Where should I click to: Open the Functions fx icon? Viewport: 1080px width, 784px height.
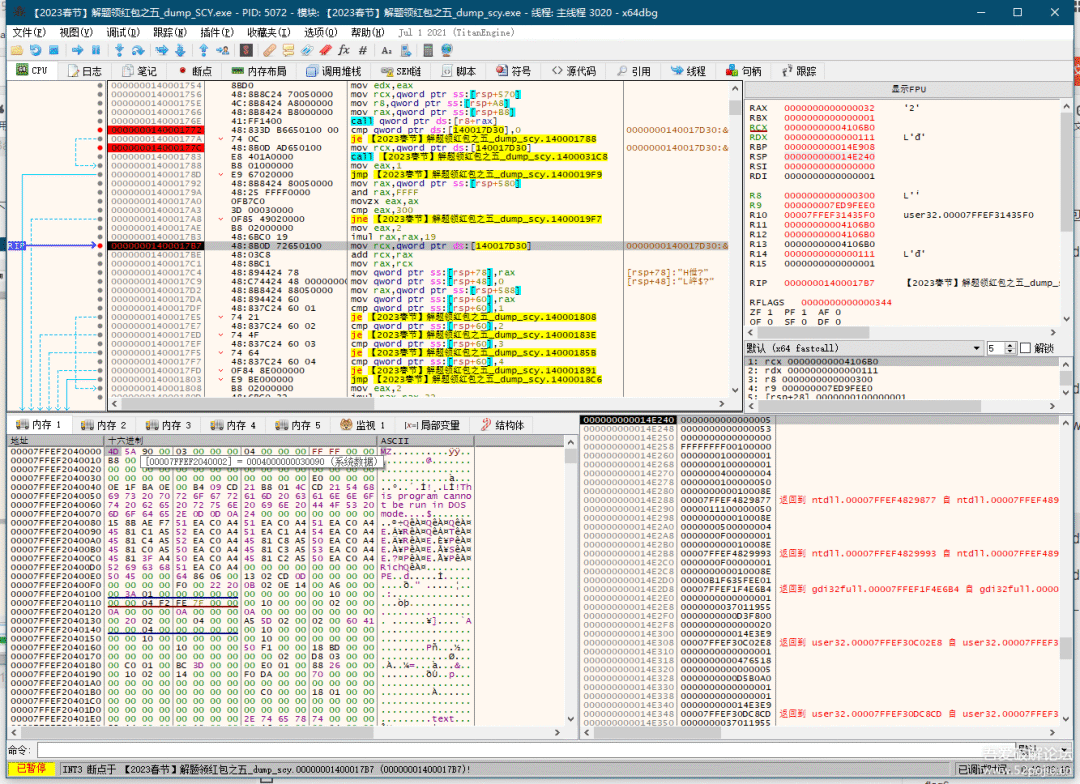[344, 50]
